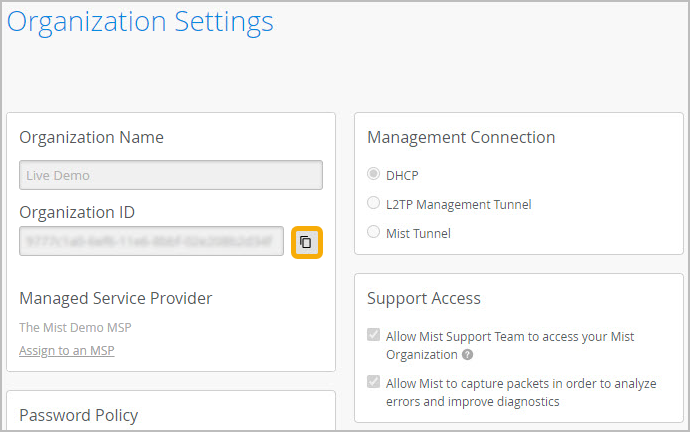Screen dimensions: 690x432
Task: Toggle Allow Mist Support Team access checkbox
Action: (374, 336)
